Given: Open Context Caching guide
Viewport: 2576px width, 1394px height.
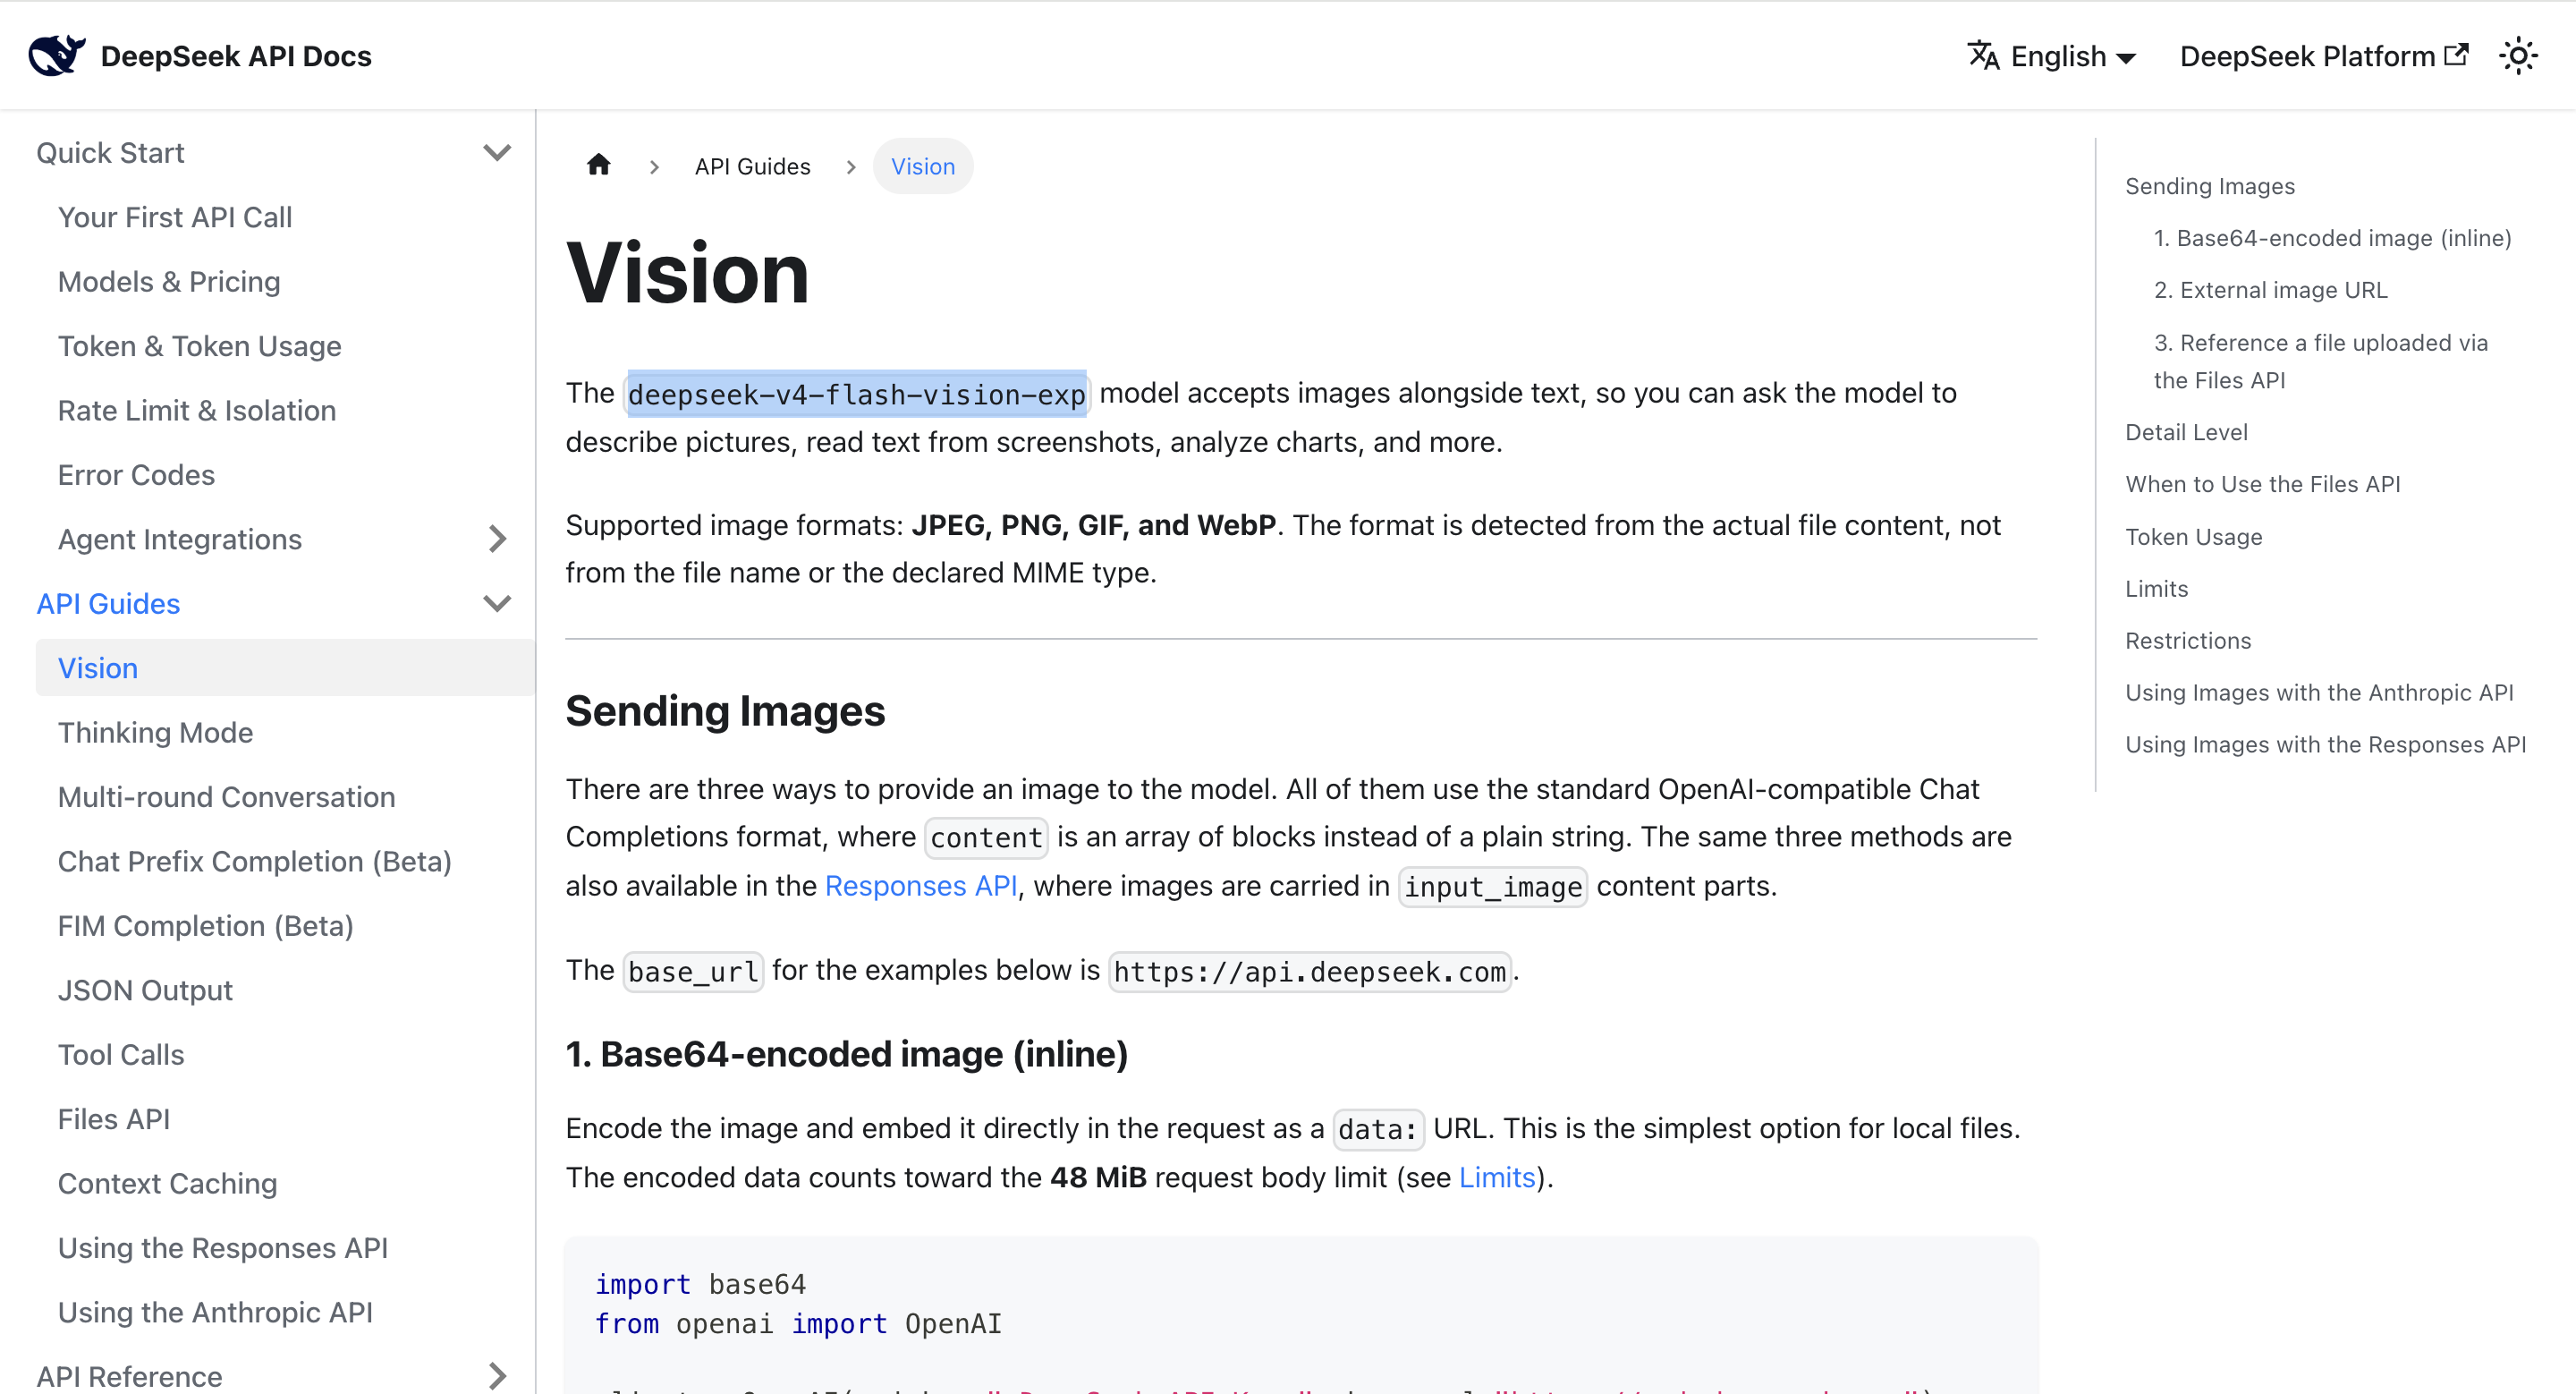Looking at the screenshot, I should [x=167, y=1184].
